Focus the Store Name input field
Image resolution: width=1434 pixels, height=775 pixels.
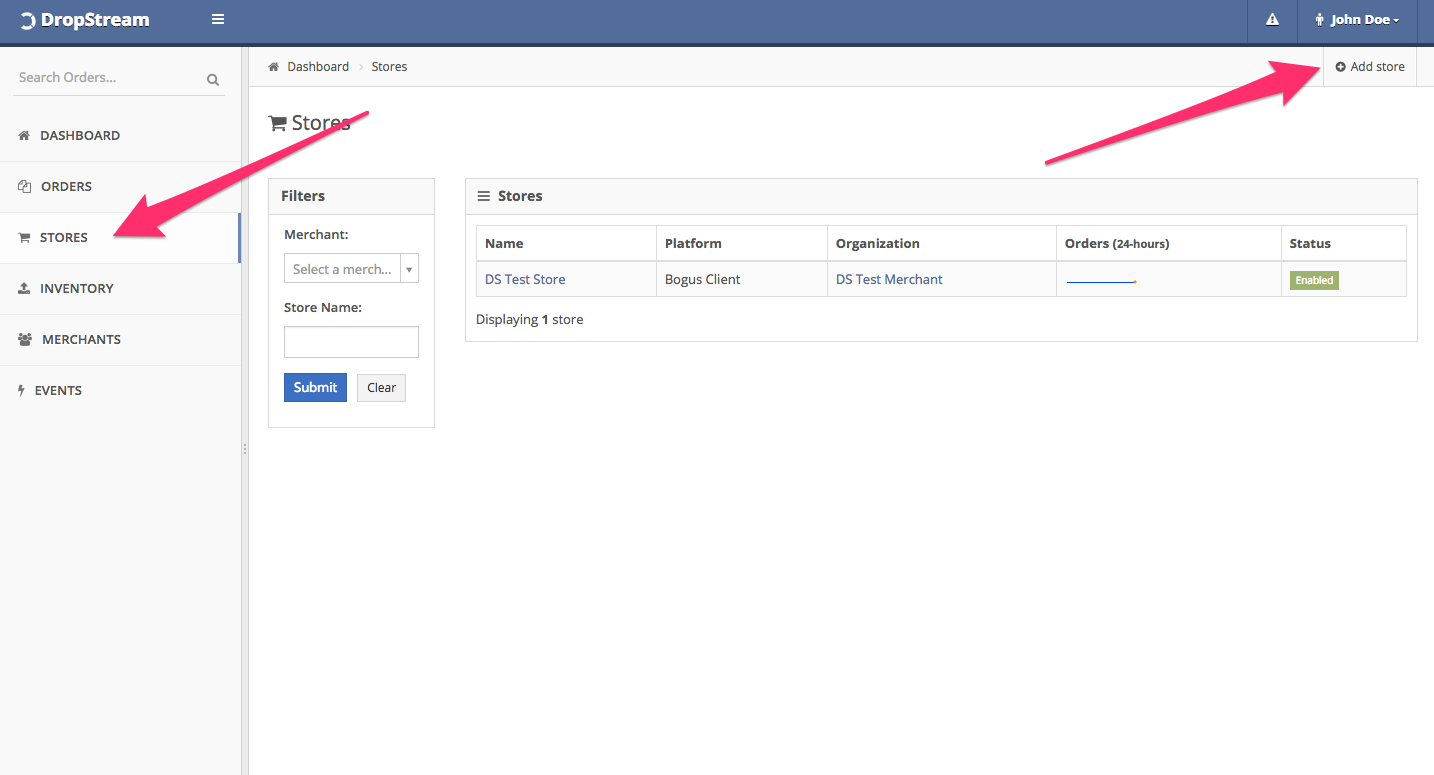tap(351, 342)
